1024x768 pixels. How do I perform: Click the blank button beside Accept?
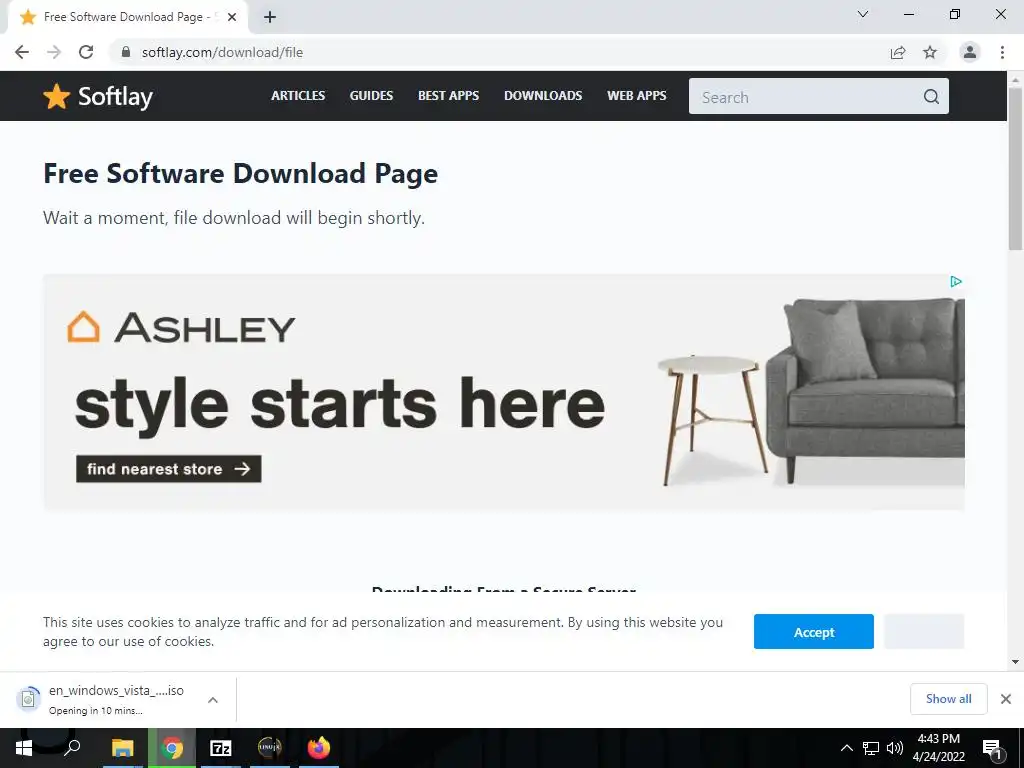click(923, 632)
